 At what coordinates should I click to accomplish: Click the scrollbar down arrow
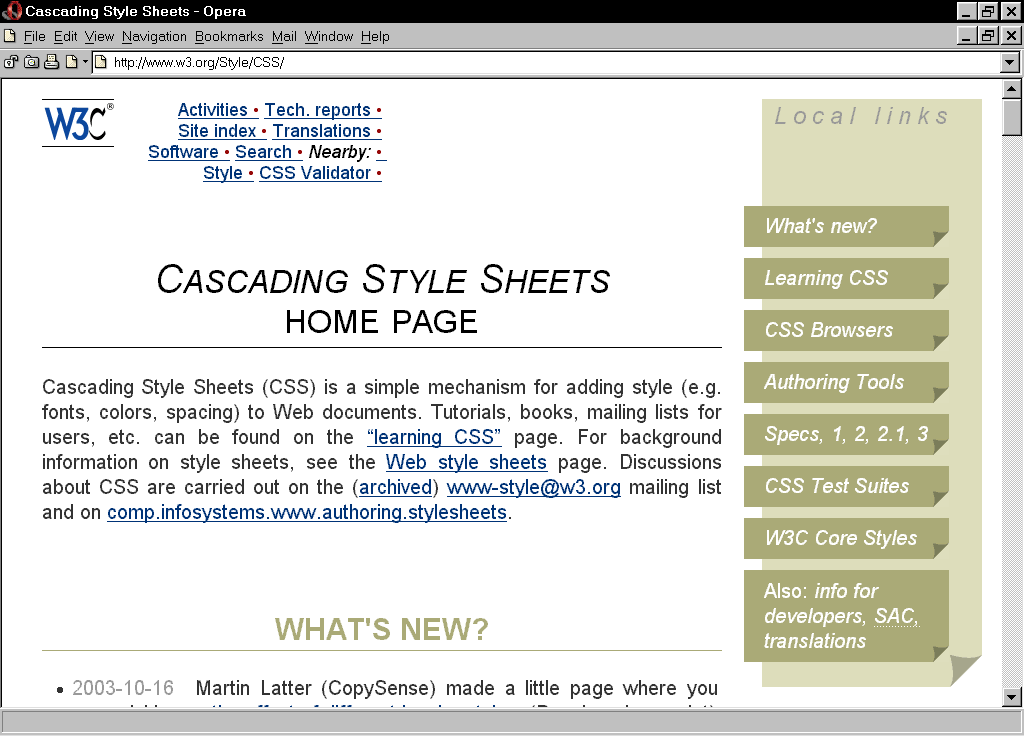pyautogui.click(x=1011, y=697)
